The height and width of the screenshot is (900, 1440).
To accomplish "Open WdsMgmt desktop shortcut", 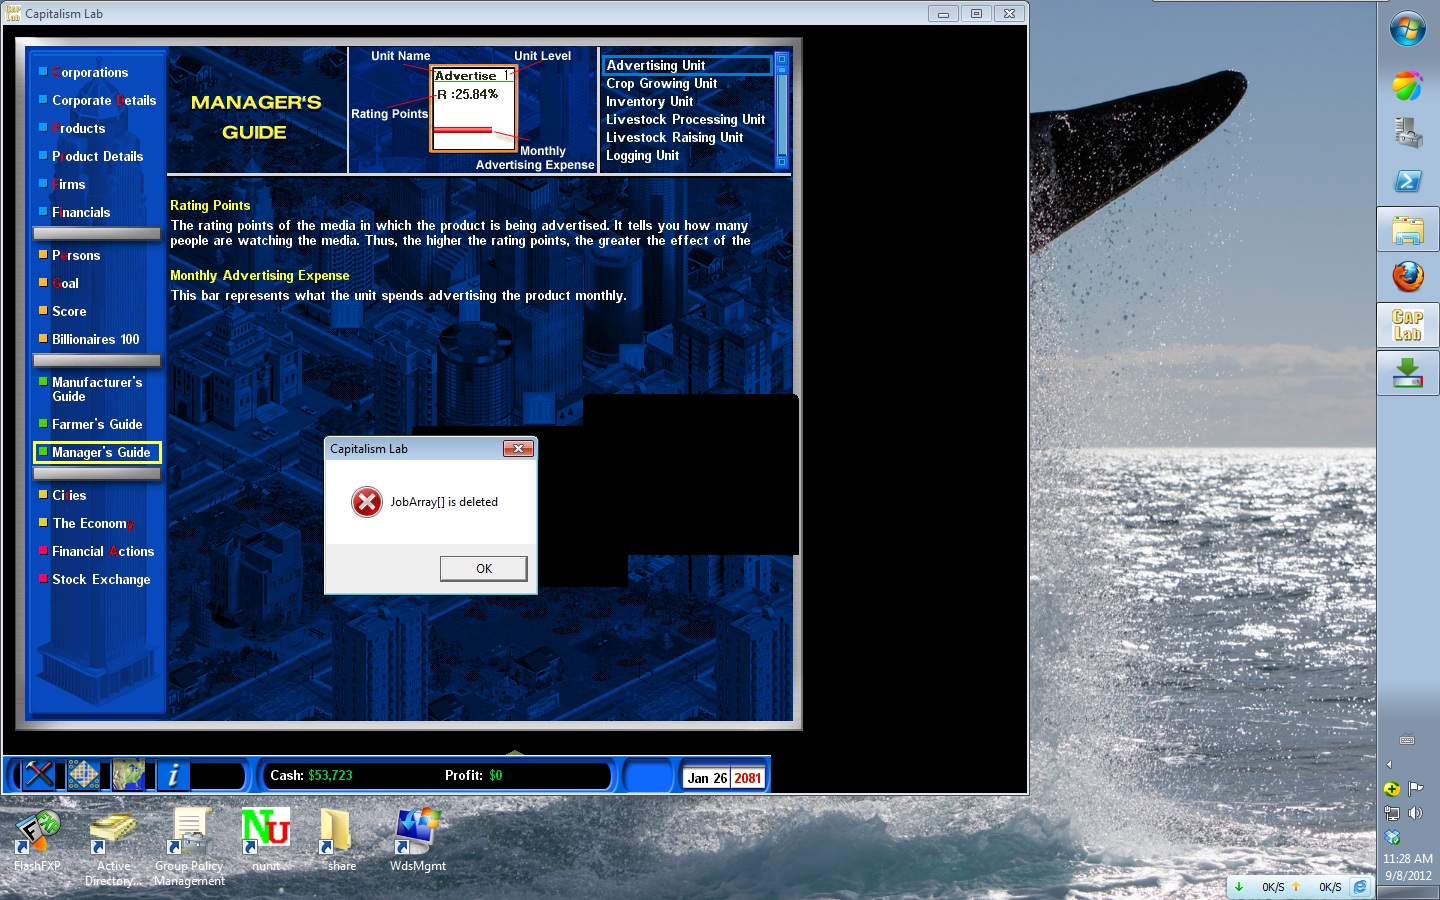I will pyautogui.click(x=417, y=840).
